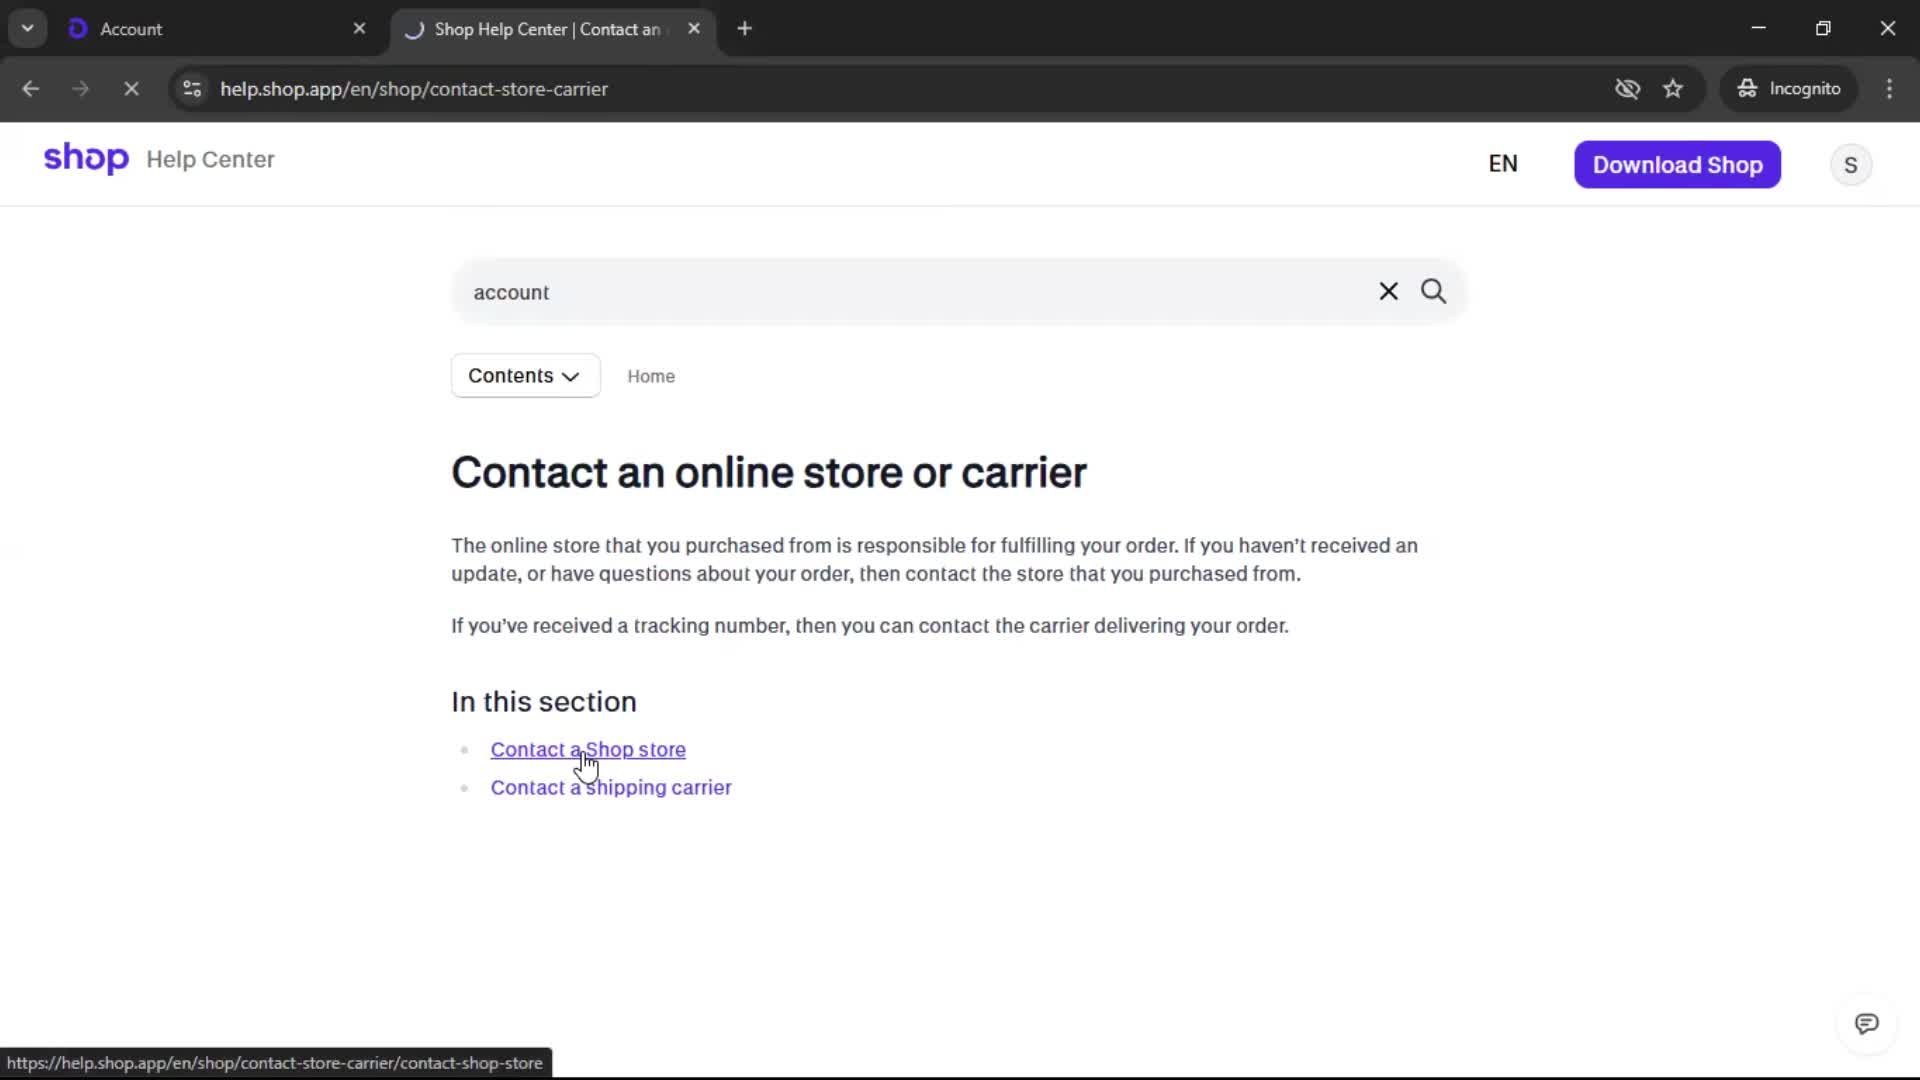
Task: Go back to the previous page
Action: tap(31, 89)
